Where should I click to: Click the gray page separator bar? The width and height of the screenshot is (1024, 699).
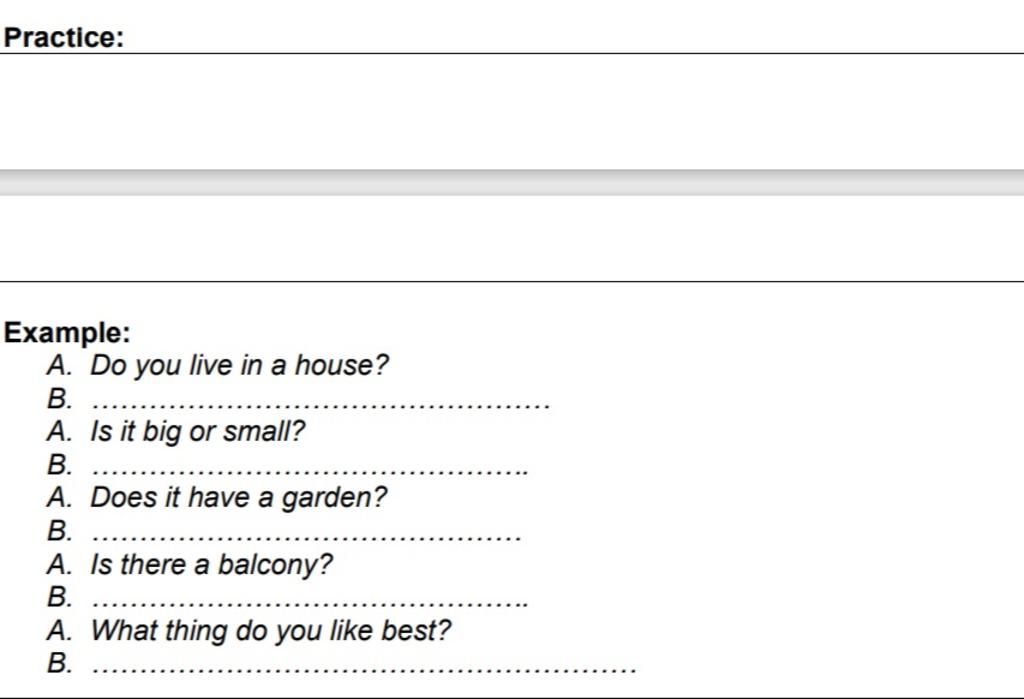pyautogui.click(x=512, y=182)
